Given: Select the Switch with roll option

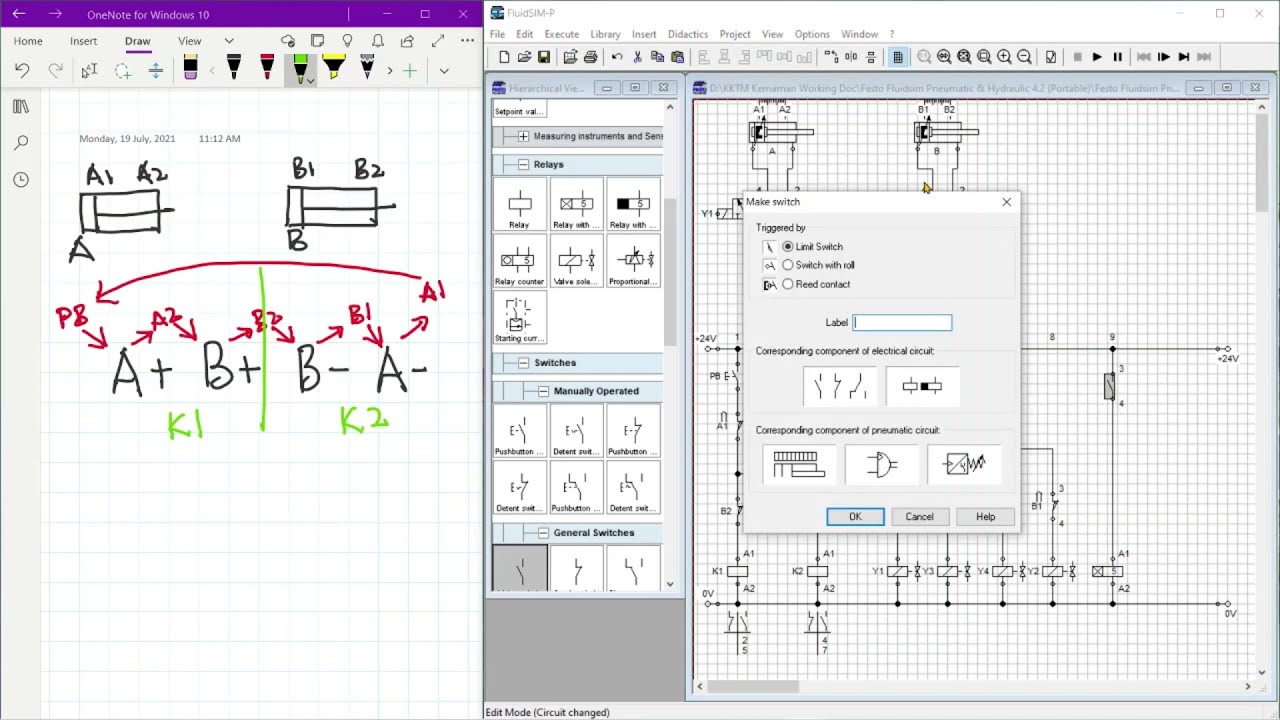Looking at the screenshot, I should (x=788, y=265).
